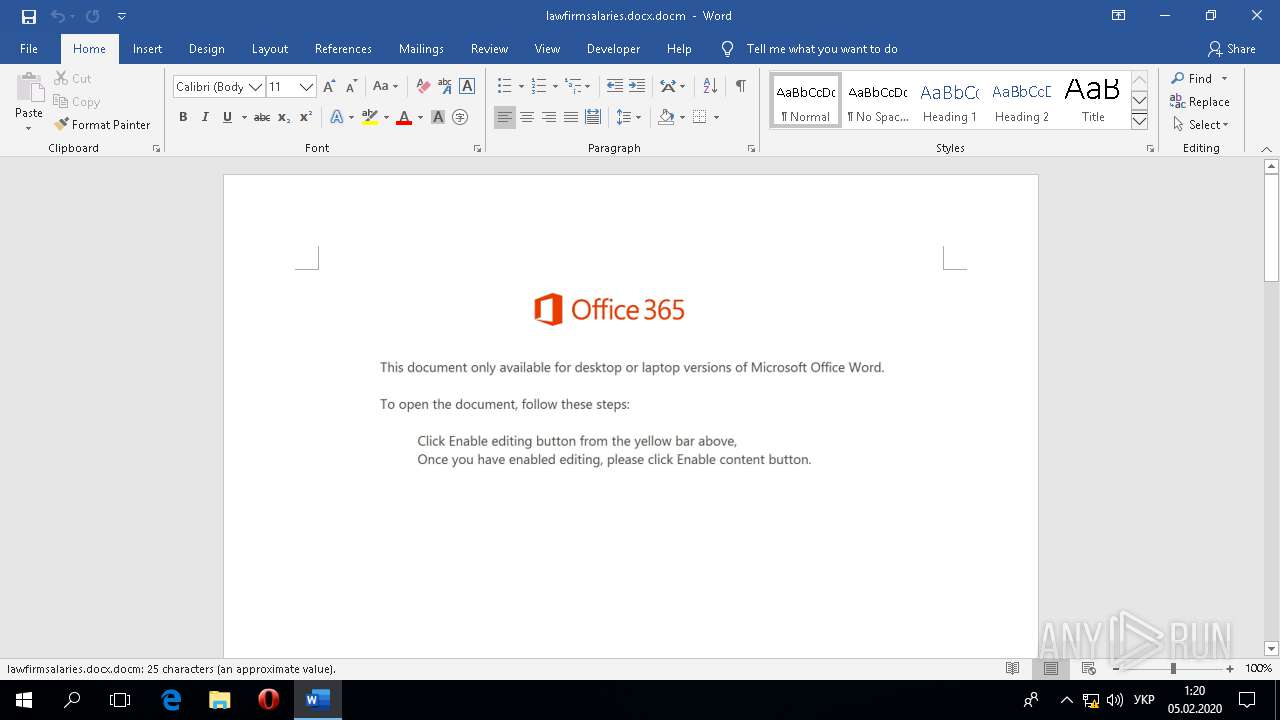This screenshot has height=720, width=1280.
Task: Apply subscript formatting
Action: (x=284, y=117)
